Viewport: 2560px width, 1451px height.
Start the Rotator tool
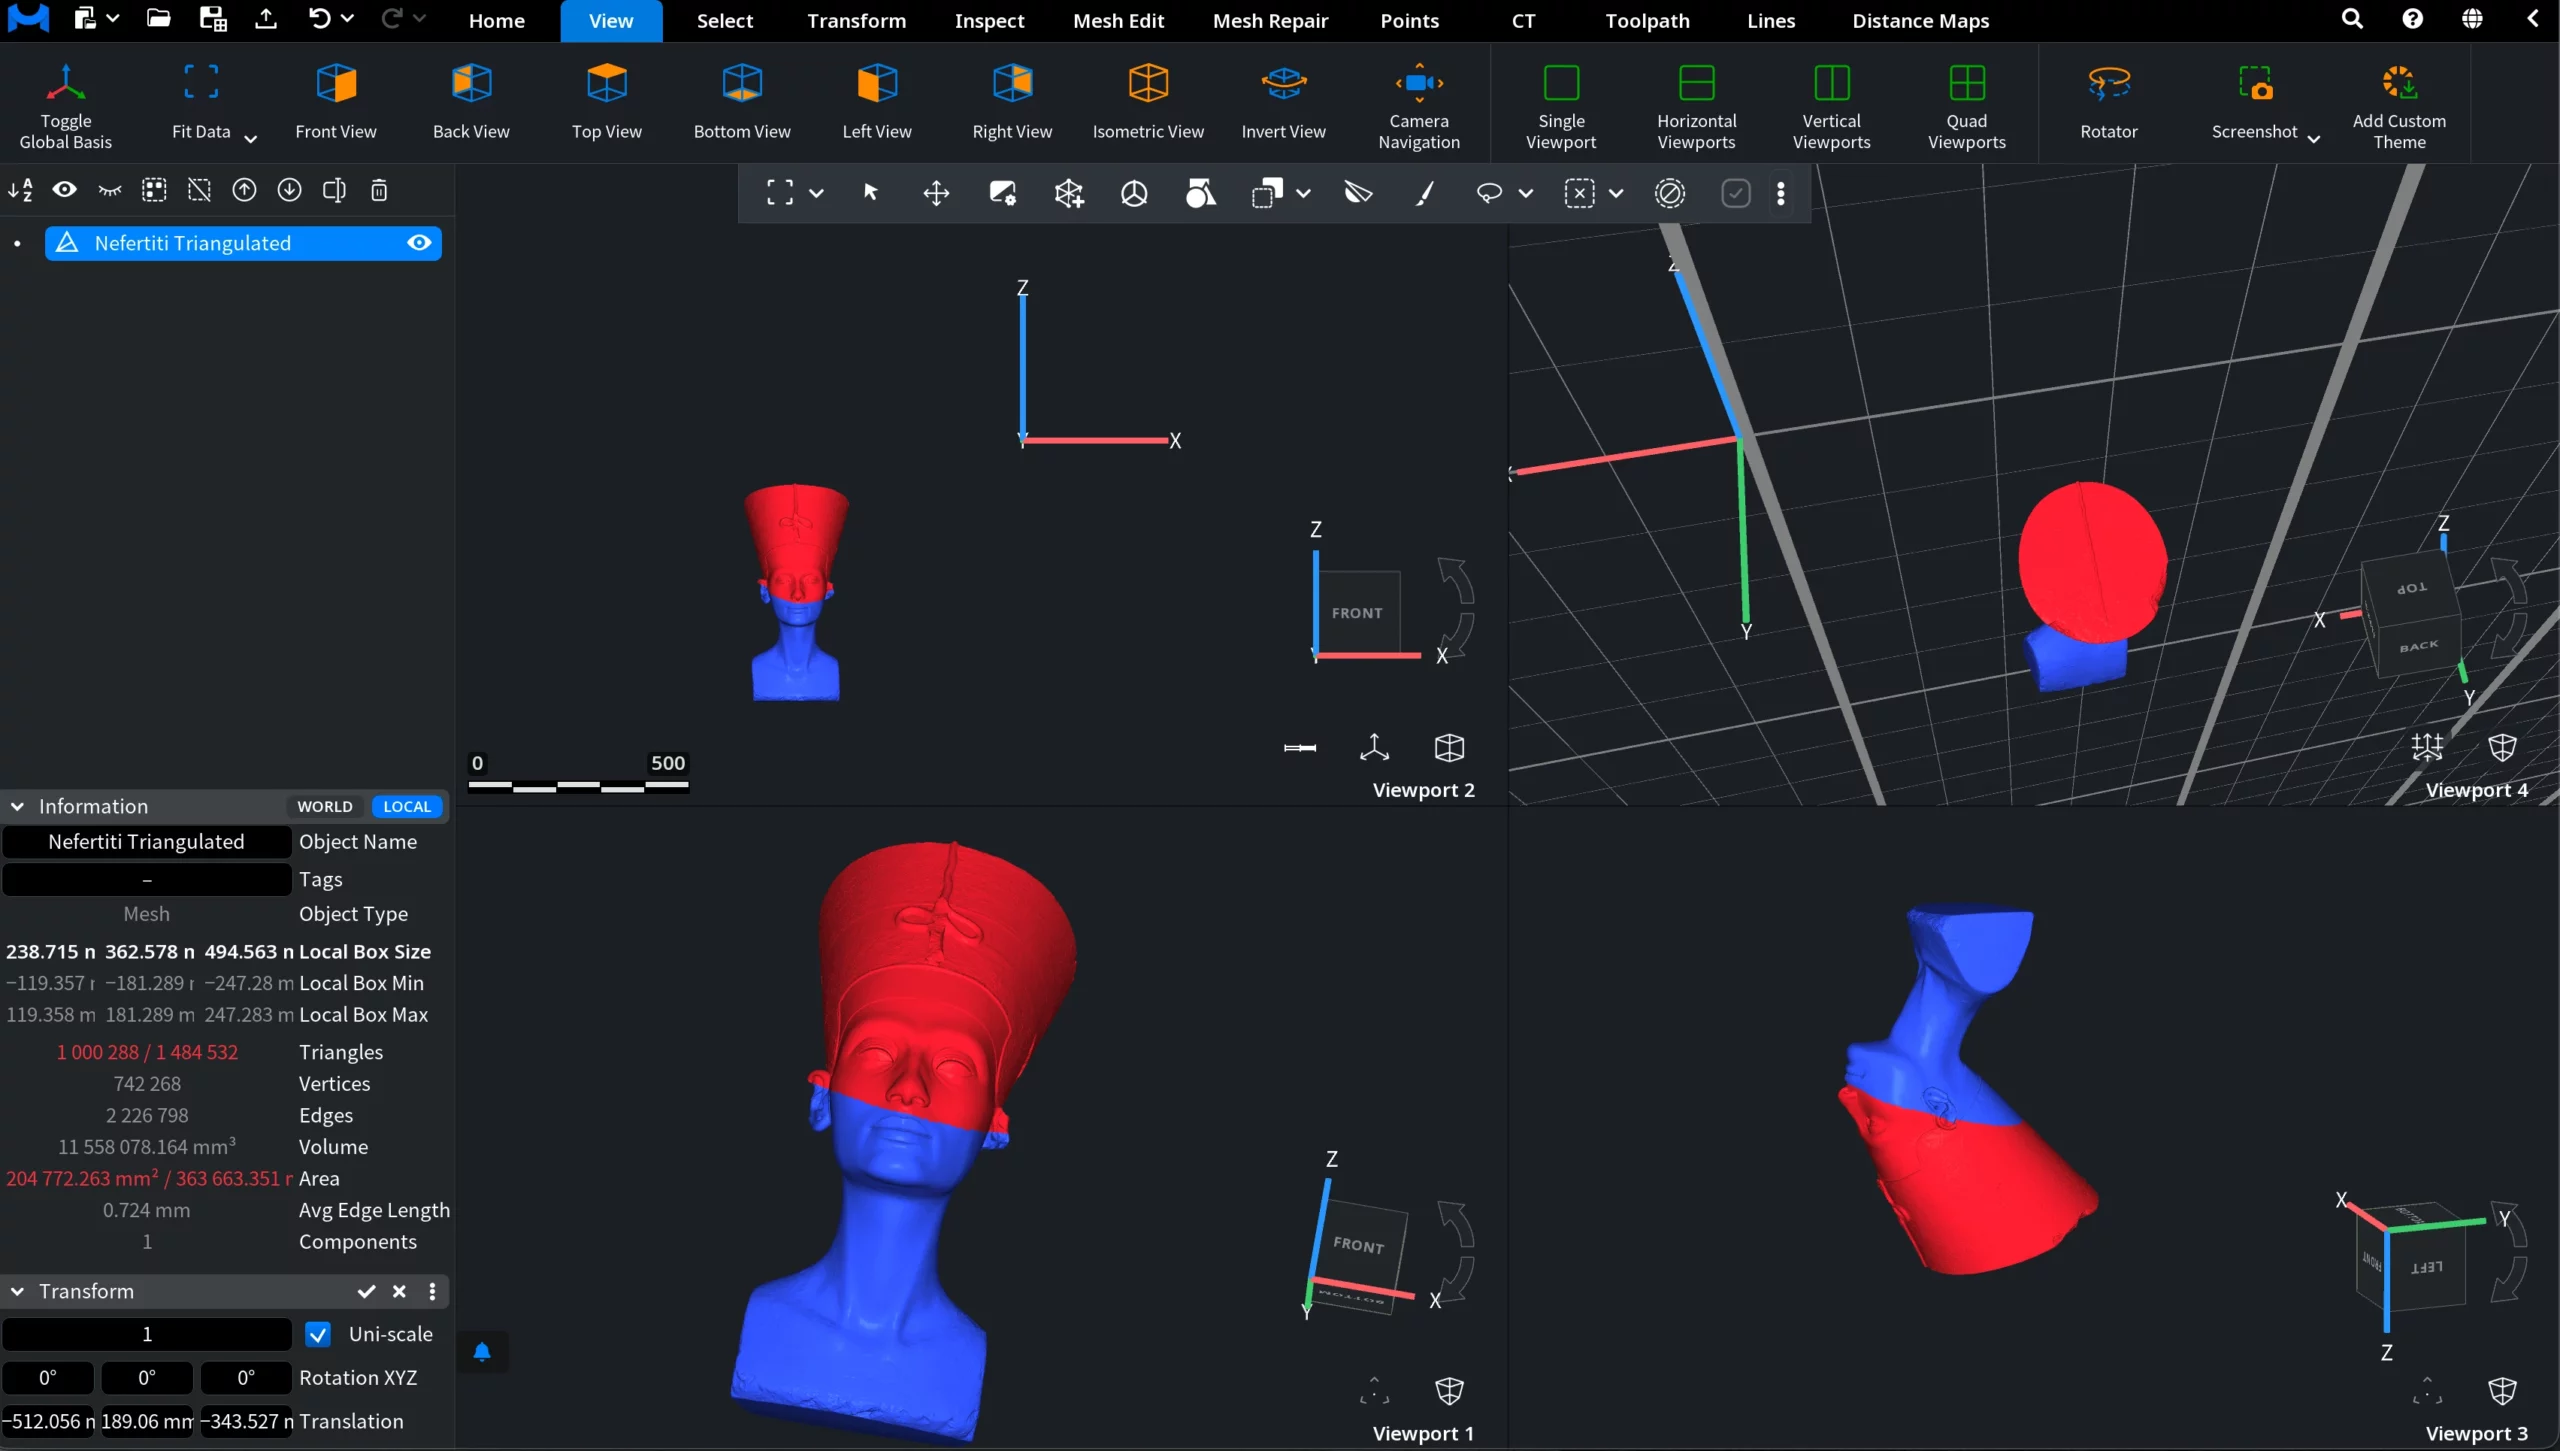pyautogui.click(x=2109, y=104)
